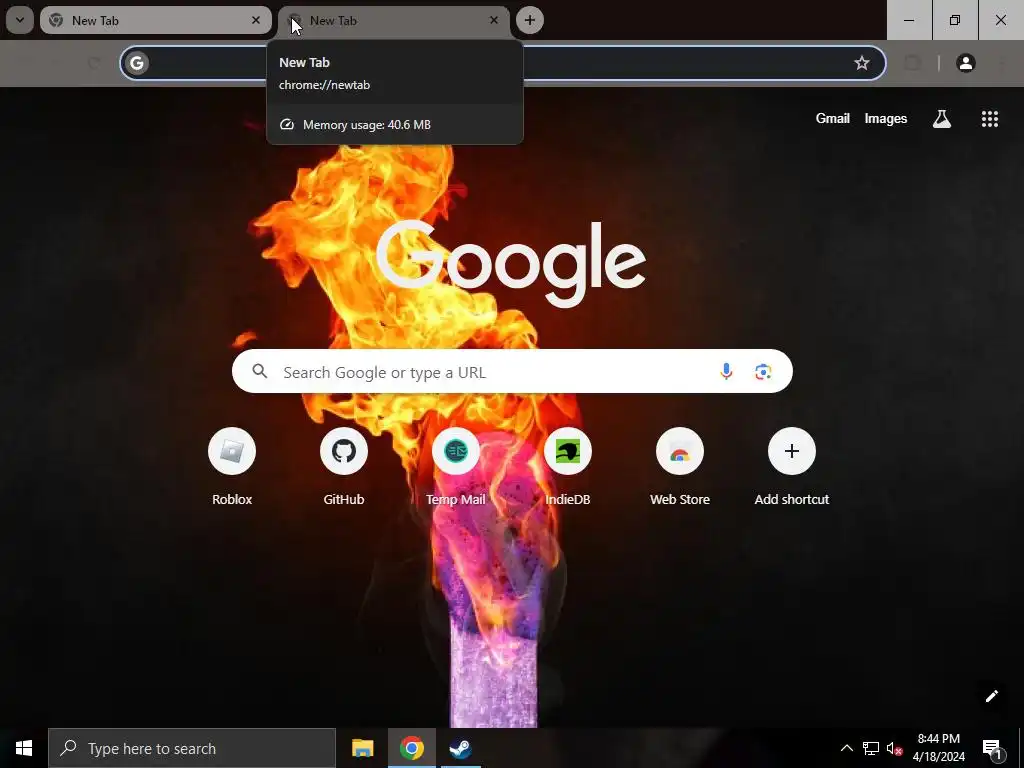Open a new tab with plus button
The image size is (1024, 768).
530,20
